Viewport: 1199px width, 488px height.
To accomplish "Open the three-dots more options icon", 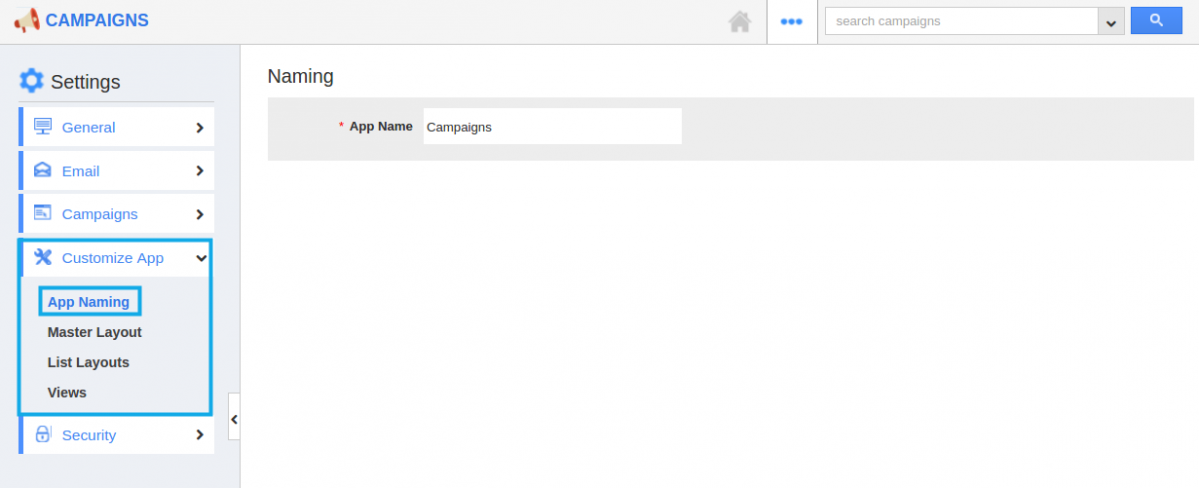I will [x=792, y=21].
